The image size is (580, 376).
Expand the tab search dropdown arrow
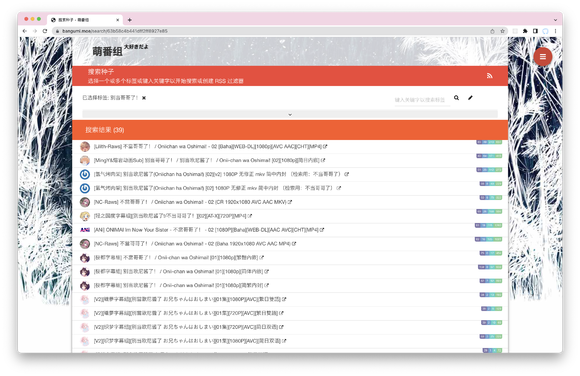(555, 20)
